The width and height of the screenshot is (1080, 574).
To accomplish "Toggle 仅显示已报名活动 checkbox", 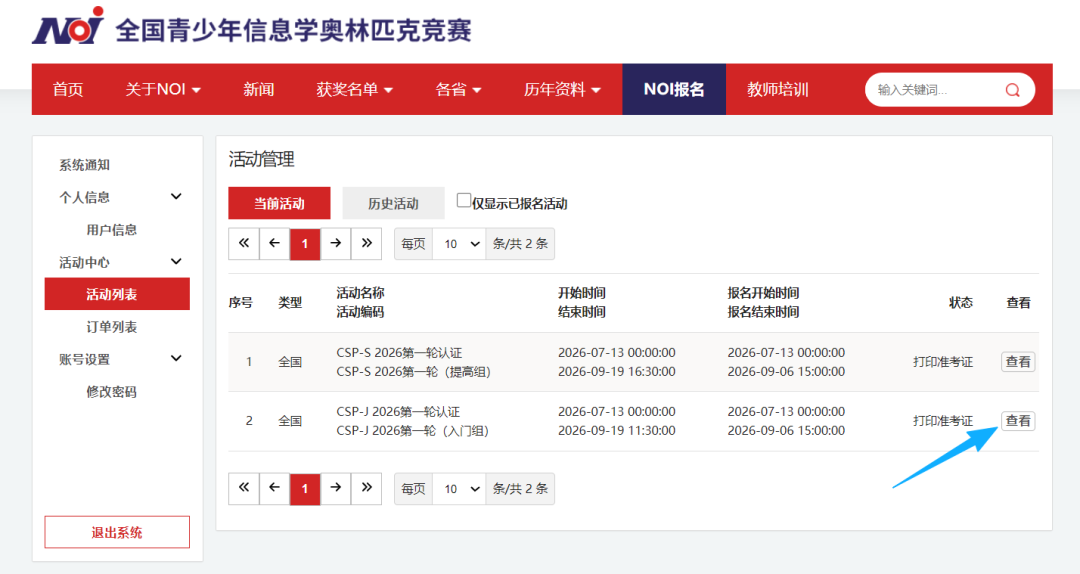I will pyautogui.click(x=464, y=201).
